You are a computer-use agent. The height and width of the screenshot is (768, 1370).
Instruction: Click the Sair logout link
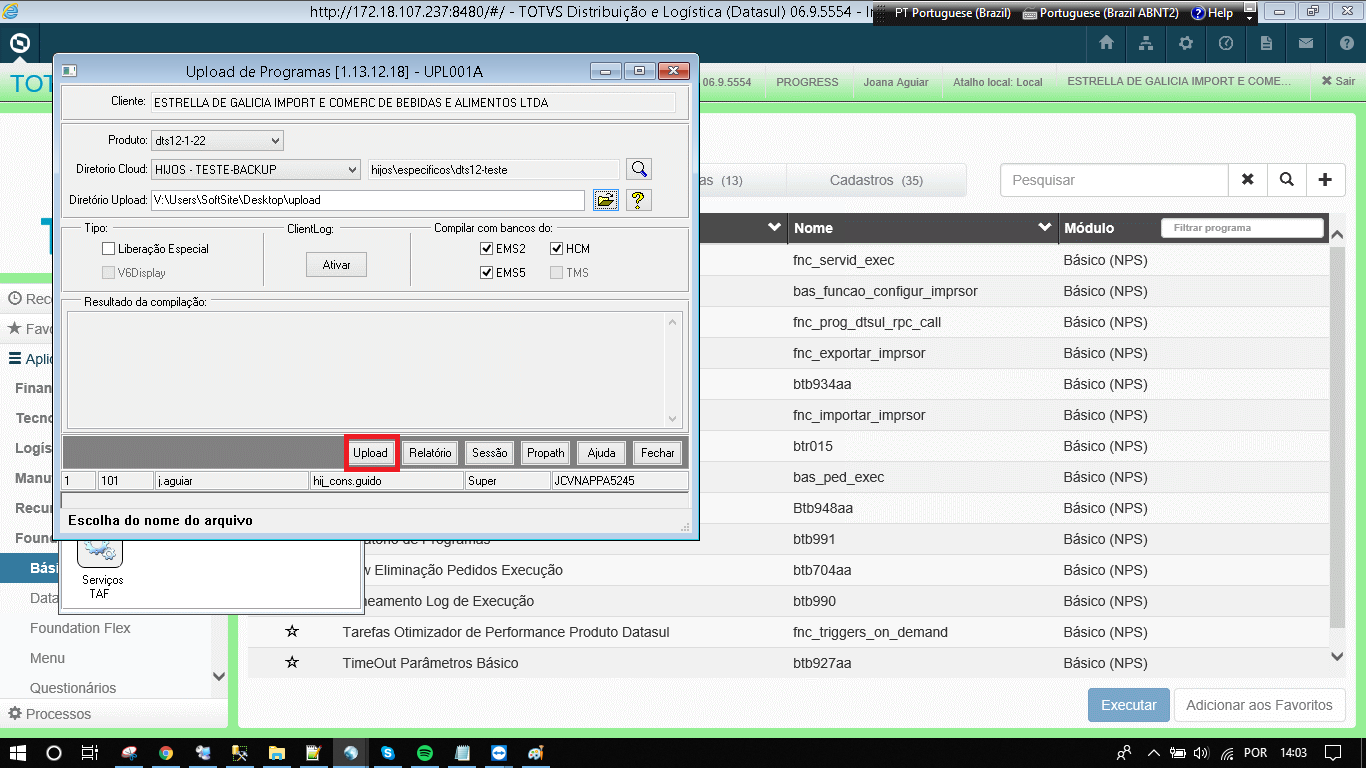1338,81
